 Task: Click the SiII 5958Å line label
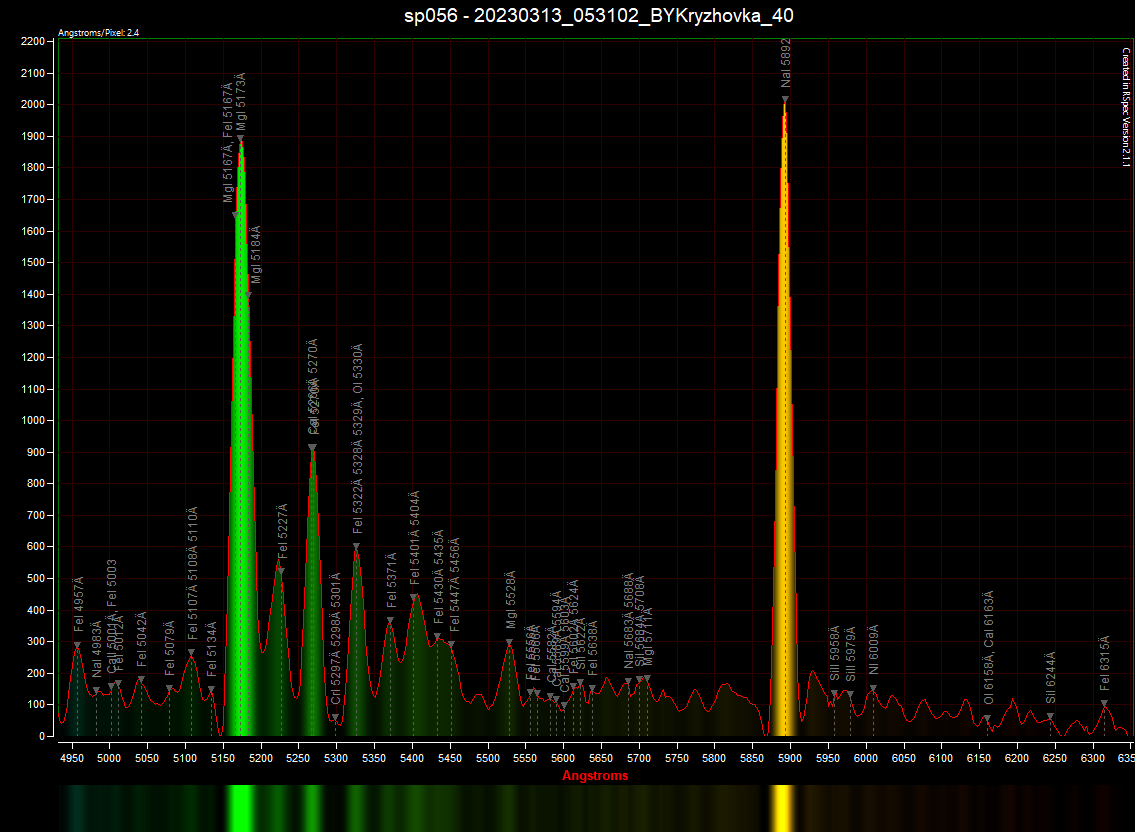(835, 654)
